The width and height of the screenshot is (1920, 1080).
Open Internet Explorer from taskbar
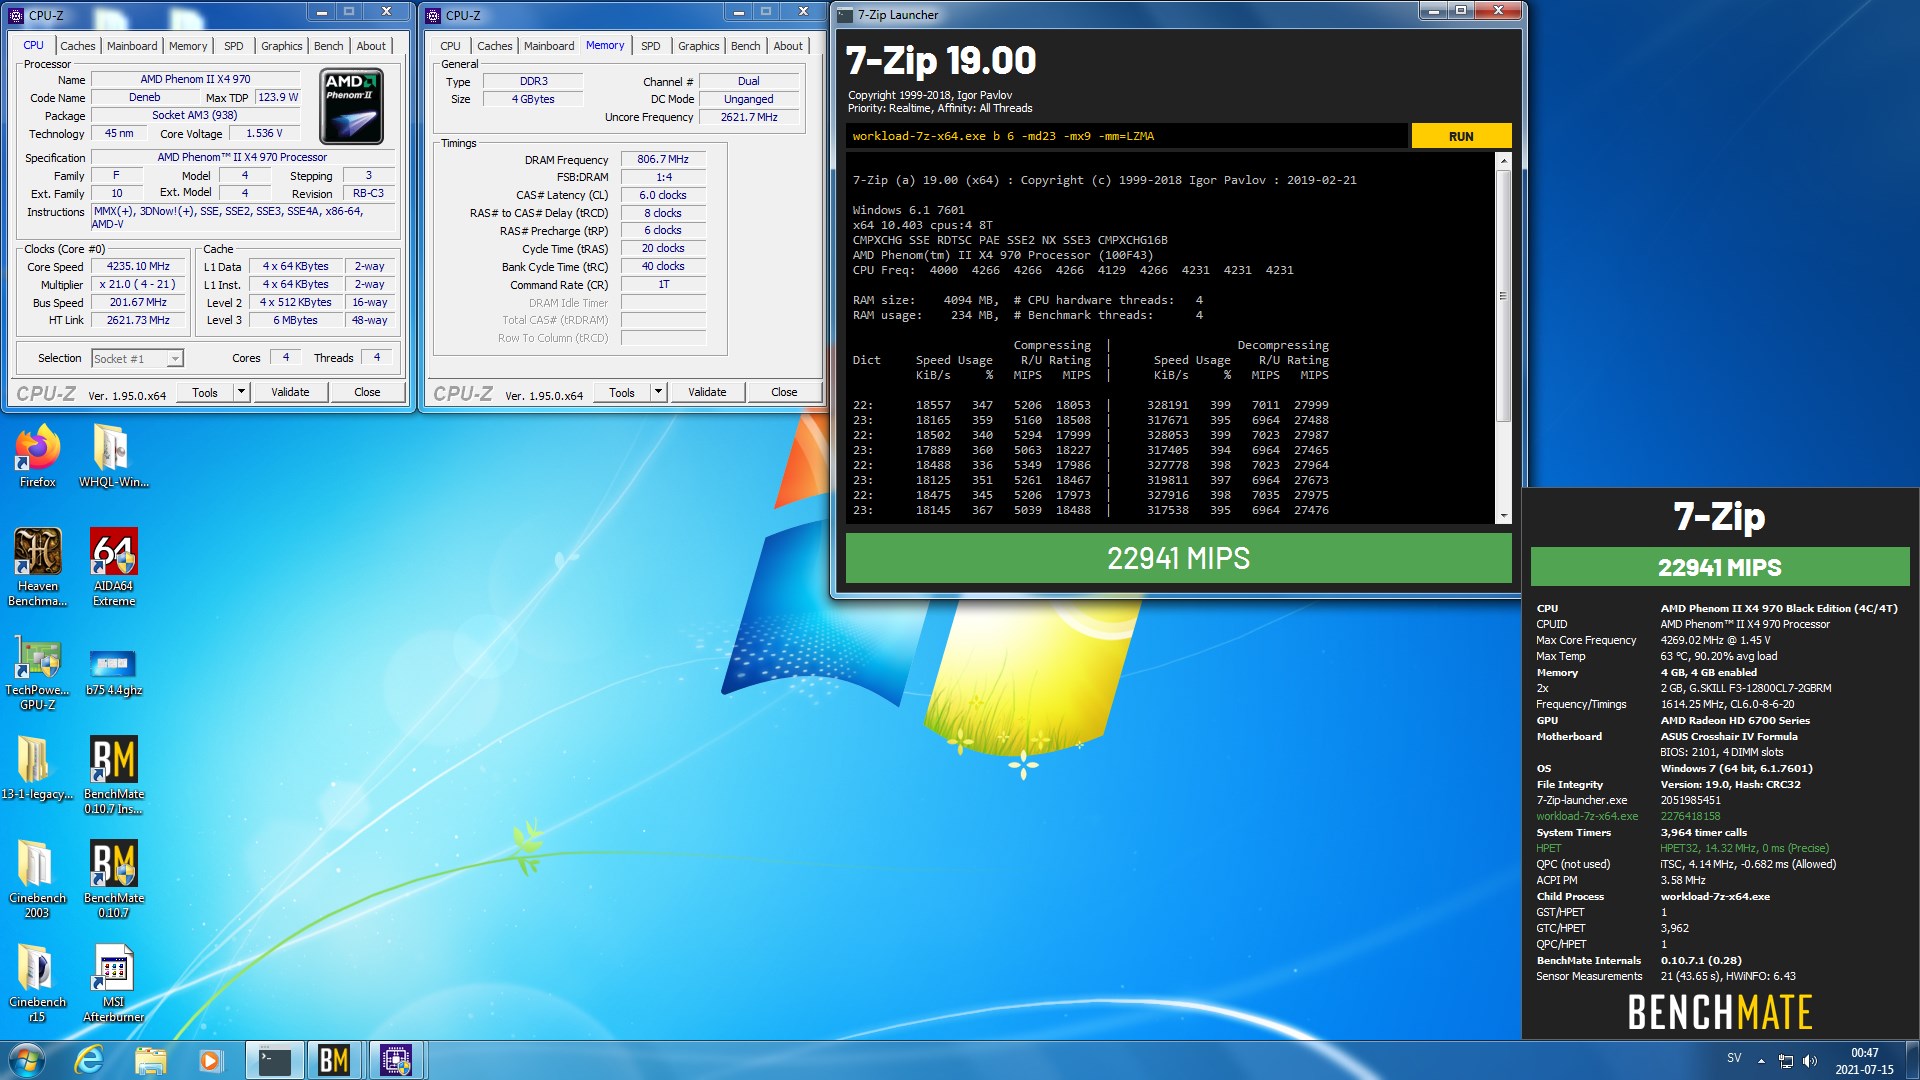pos(89,1060)
